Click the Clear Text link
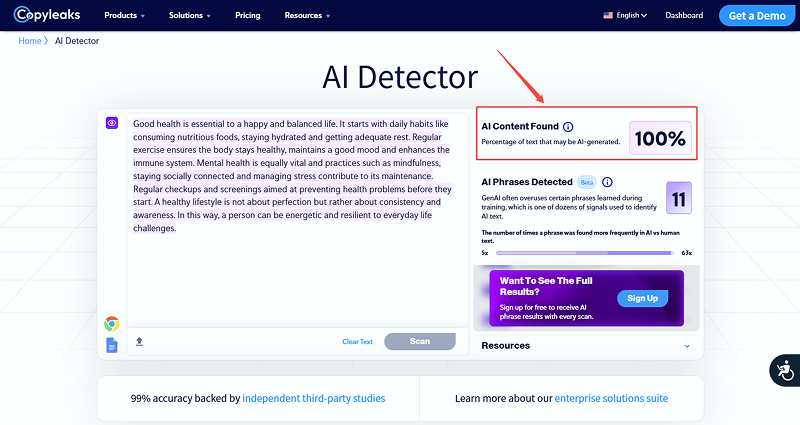800x425 pixels. 357,341
